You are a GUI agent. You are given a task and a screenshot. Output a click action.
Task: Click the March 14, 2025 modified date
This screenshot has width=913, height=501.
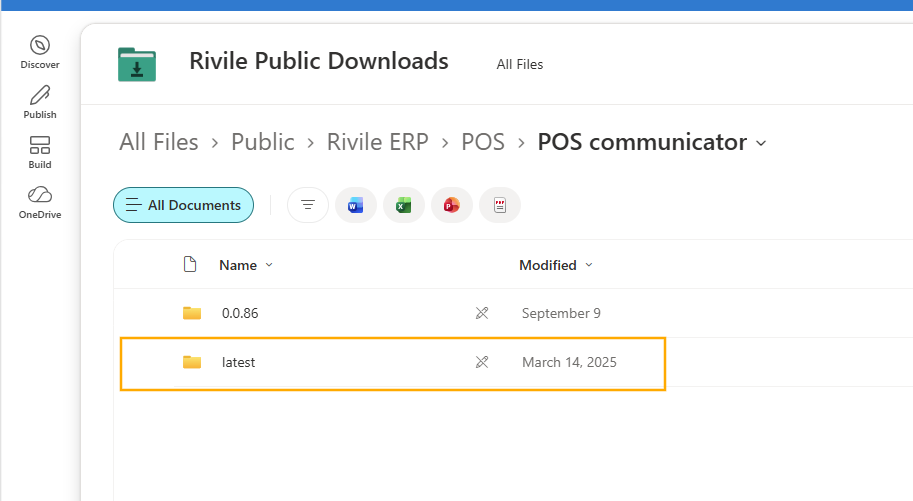pos(569,362)
